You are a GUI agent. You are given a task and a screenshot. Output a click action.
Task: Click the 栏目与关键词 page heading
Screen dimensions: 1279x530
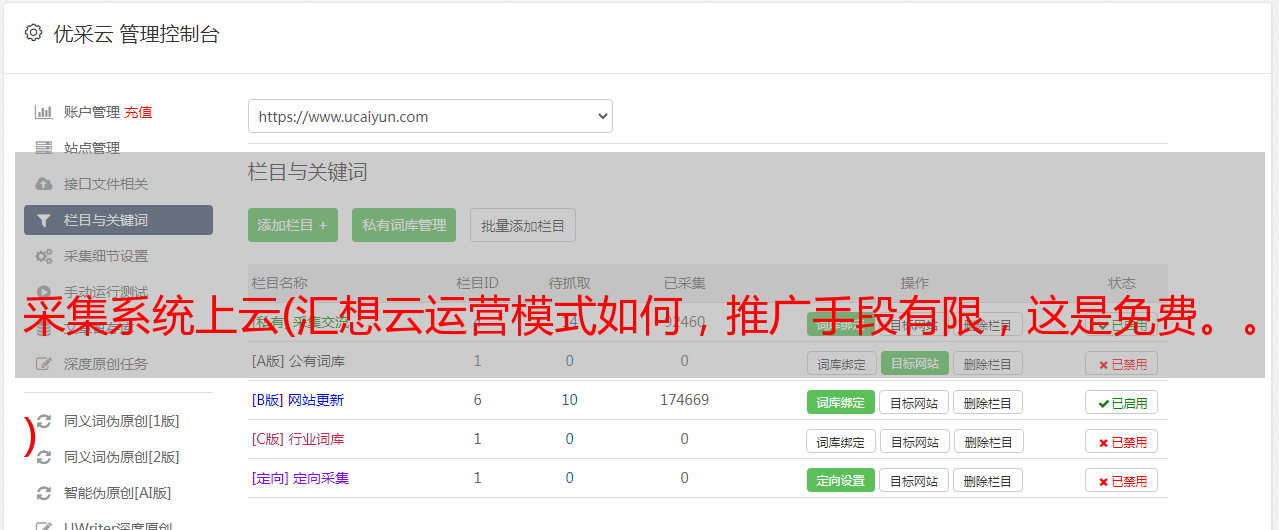[308, 172]
